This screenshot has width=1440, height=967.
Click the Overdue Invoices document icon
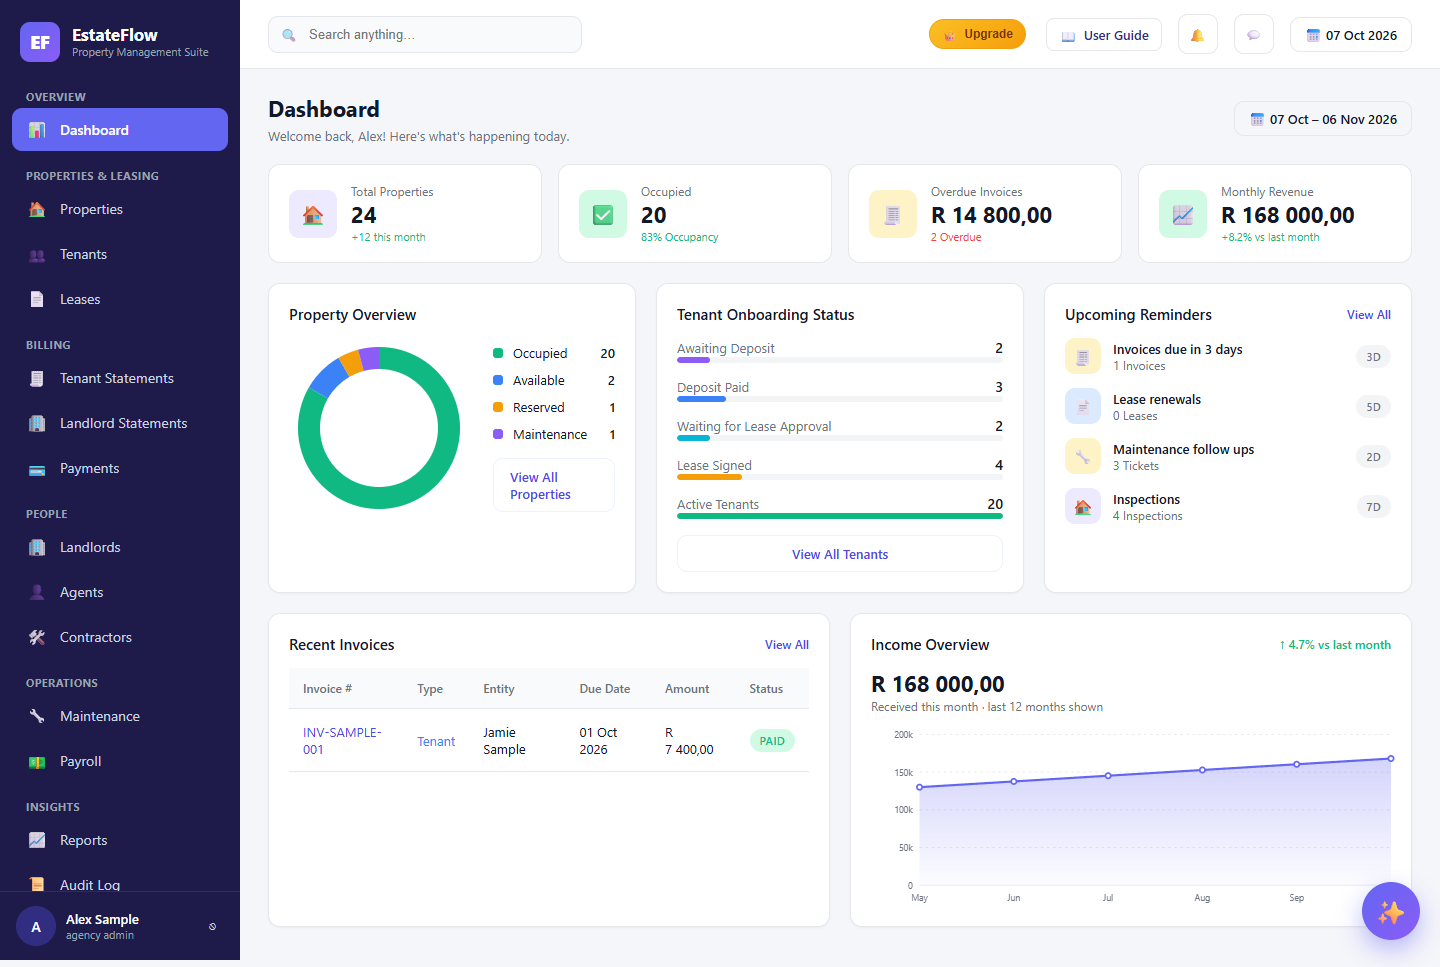[893, 214]
